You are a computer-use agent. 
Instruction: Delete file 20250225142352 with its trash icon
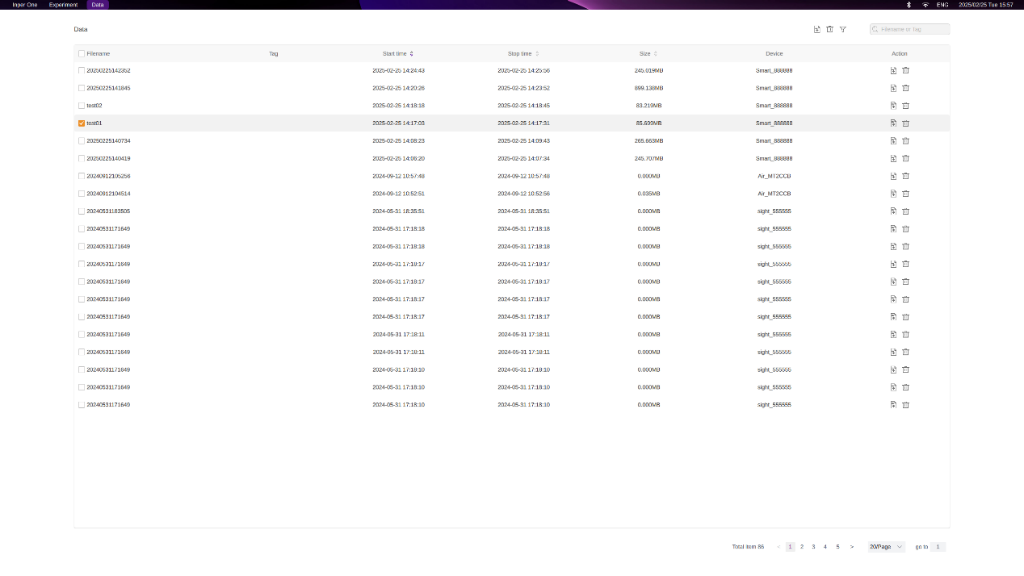click(906, 71)
